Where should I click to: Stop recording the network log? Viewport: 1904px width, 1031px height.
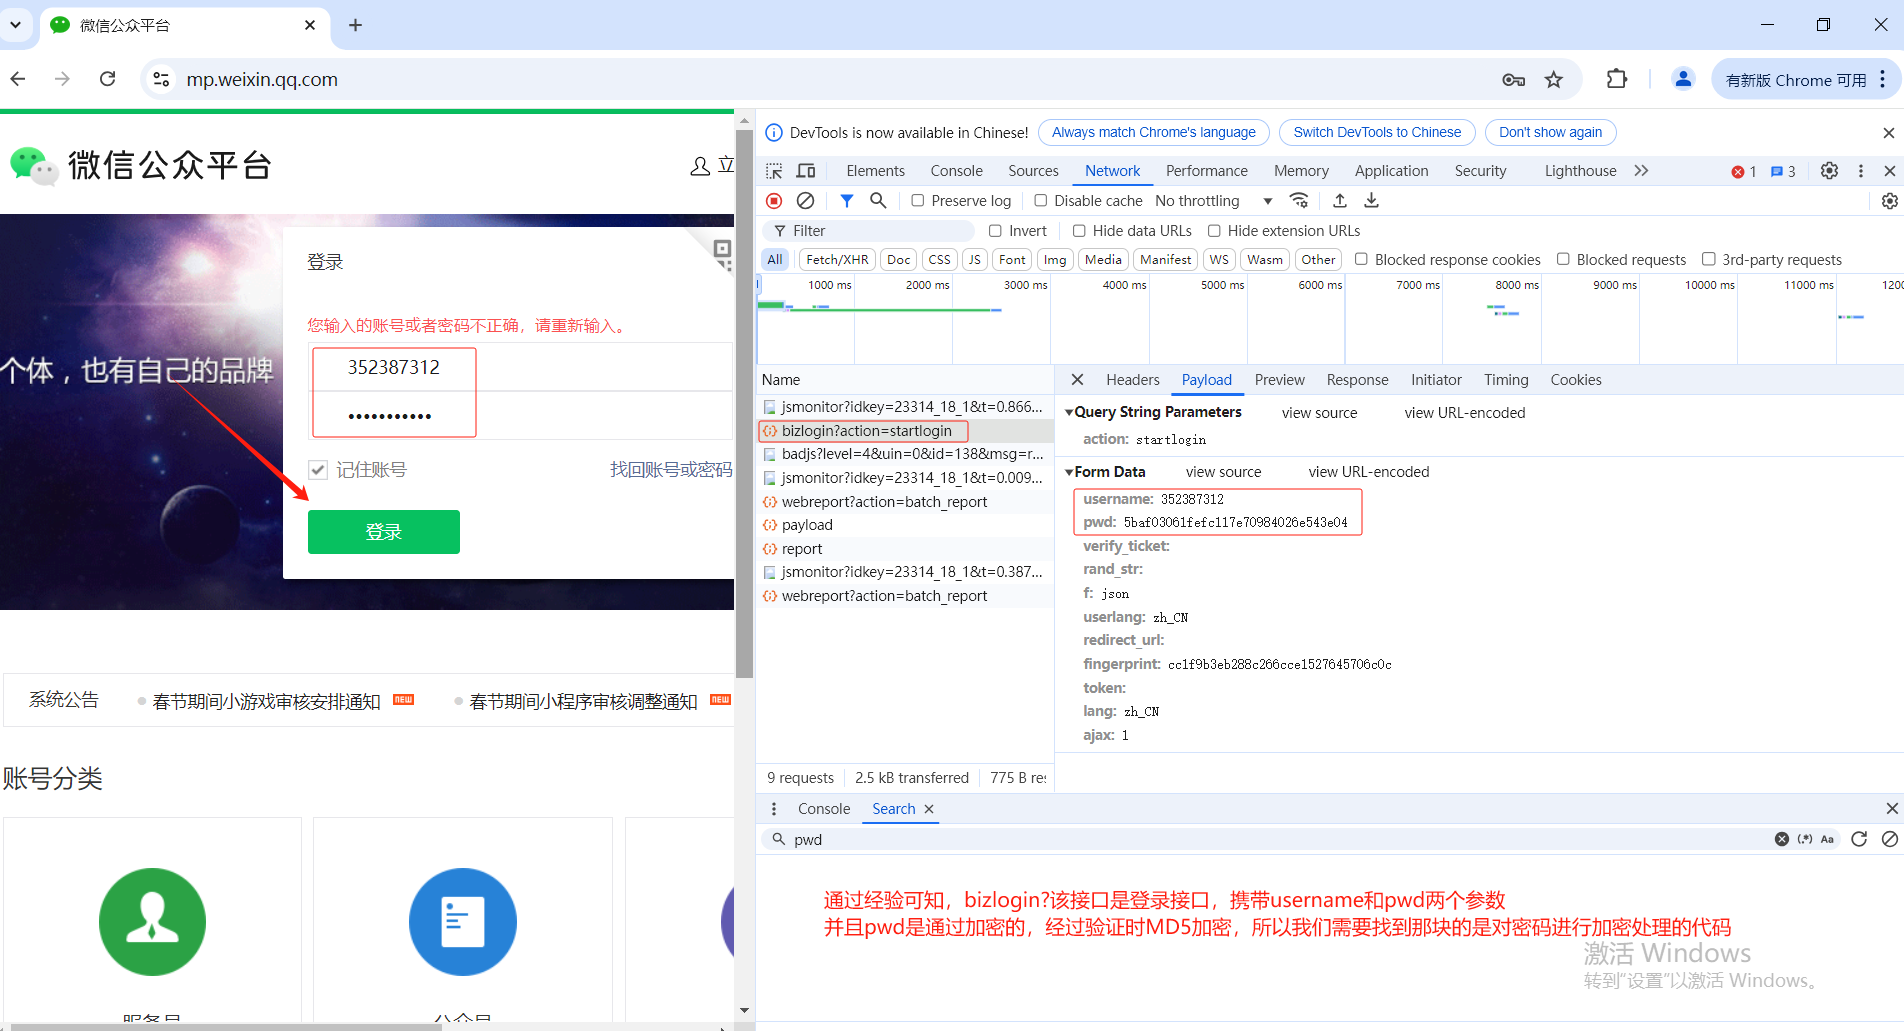click(774, 201)
